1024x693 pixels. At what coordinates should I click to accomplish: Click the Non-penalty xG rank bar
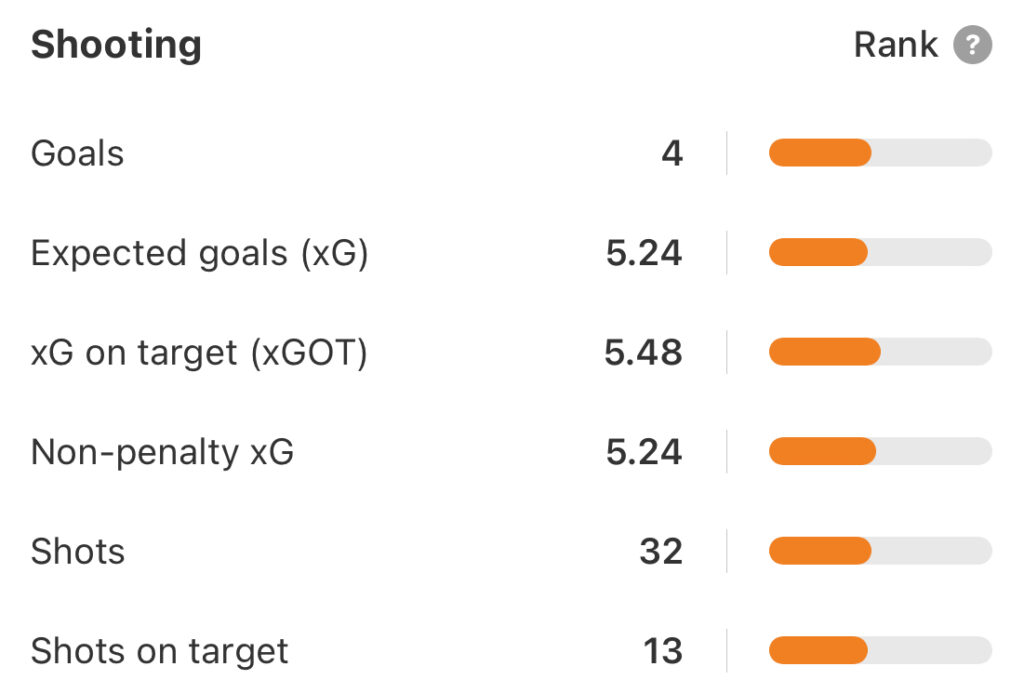pyautogui.click(x=880, y=452)
